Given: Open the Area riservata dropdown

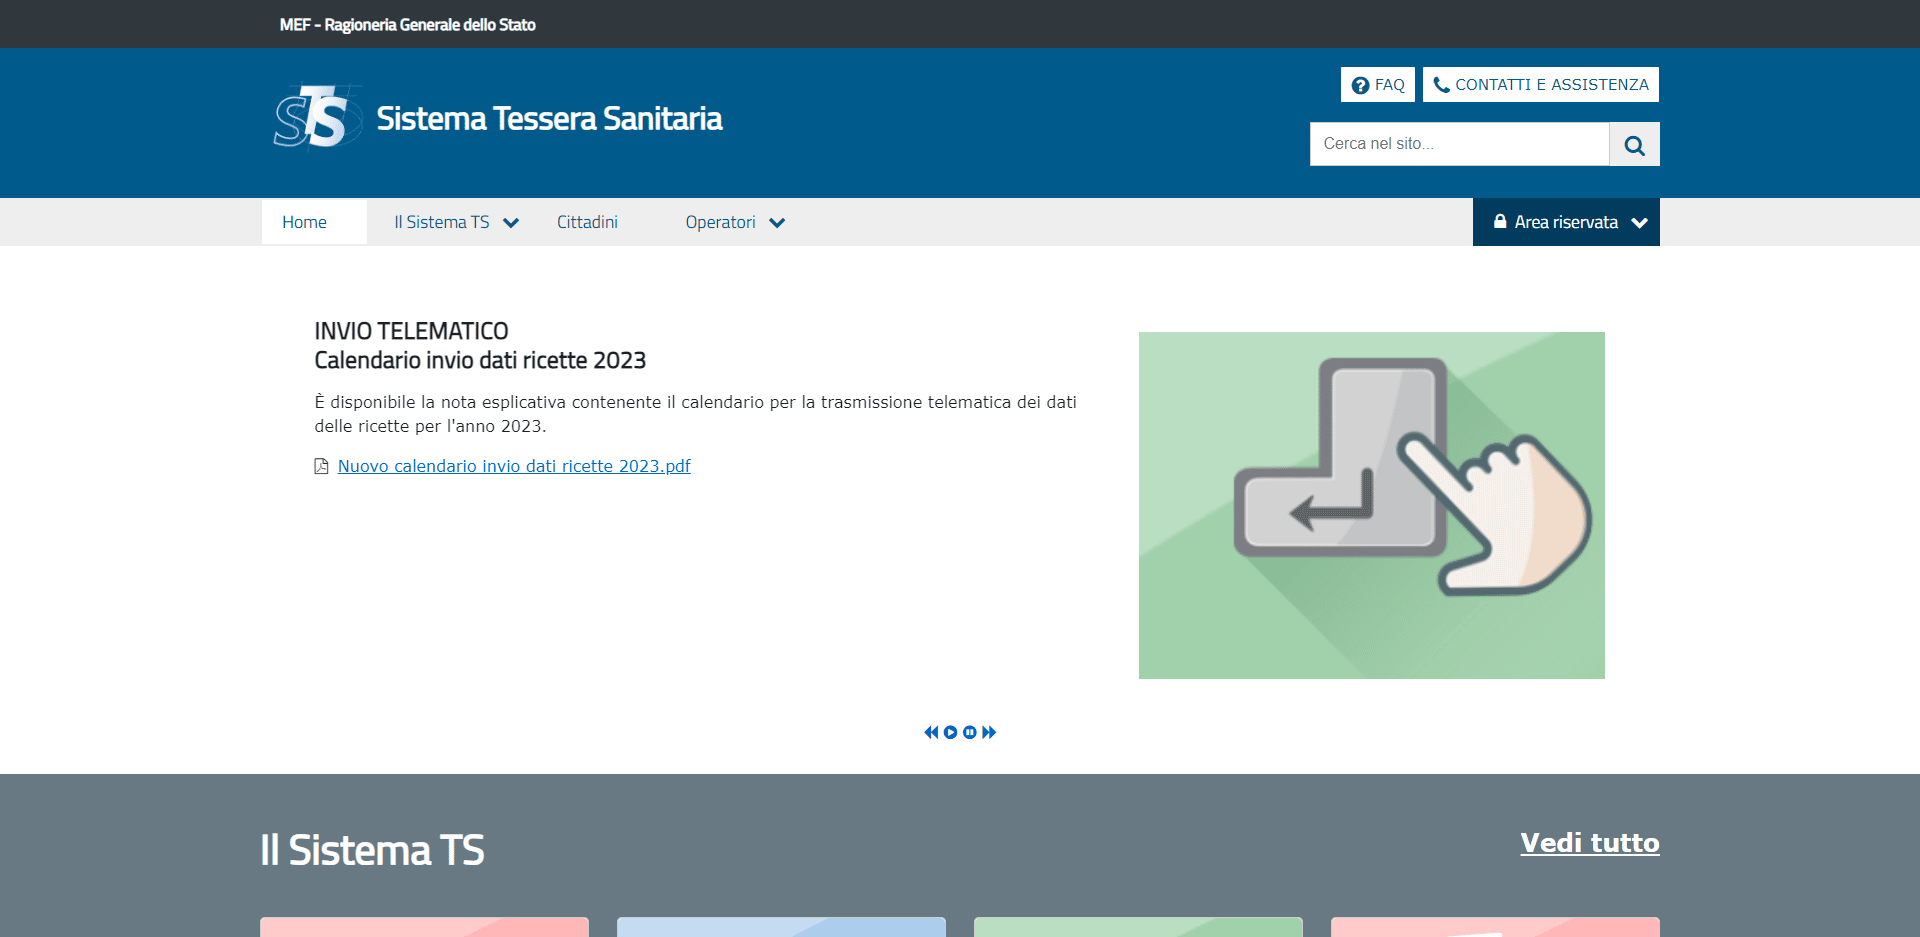Looking at the screenshot, I should click(1565, 222).
